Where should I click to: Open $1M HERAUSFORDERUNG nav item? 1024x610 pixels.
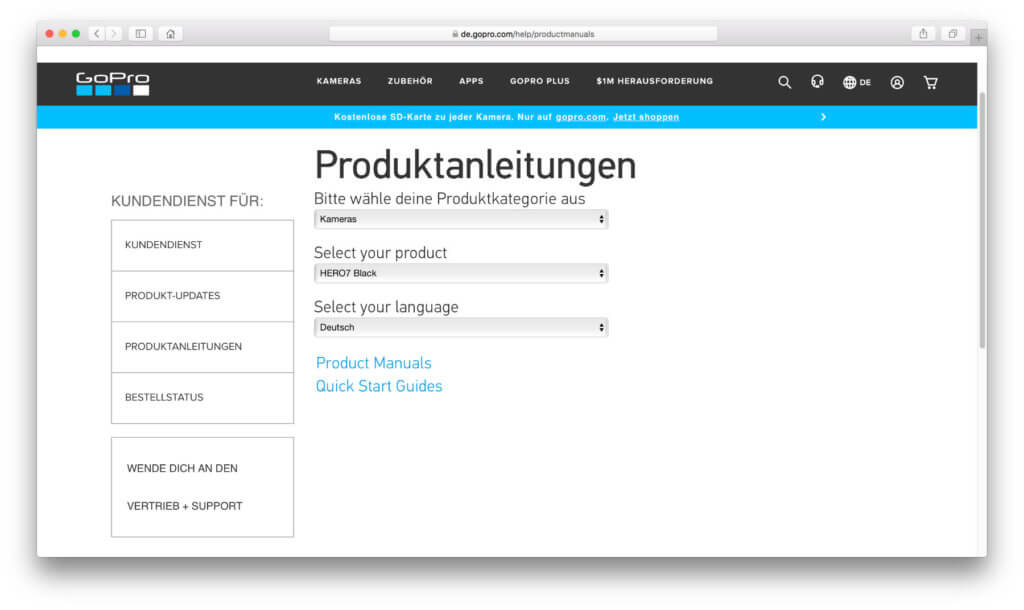(x=654, y=81)
